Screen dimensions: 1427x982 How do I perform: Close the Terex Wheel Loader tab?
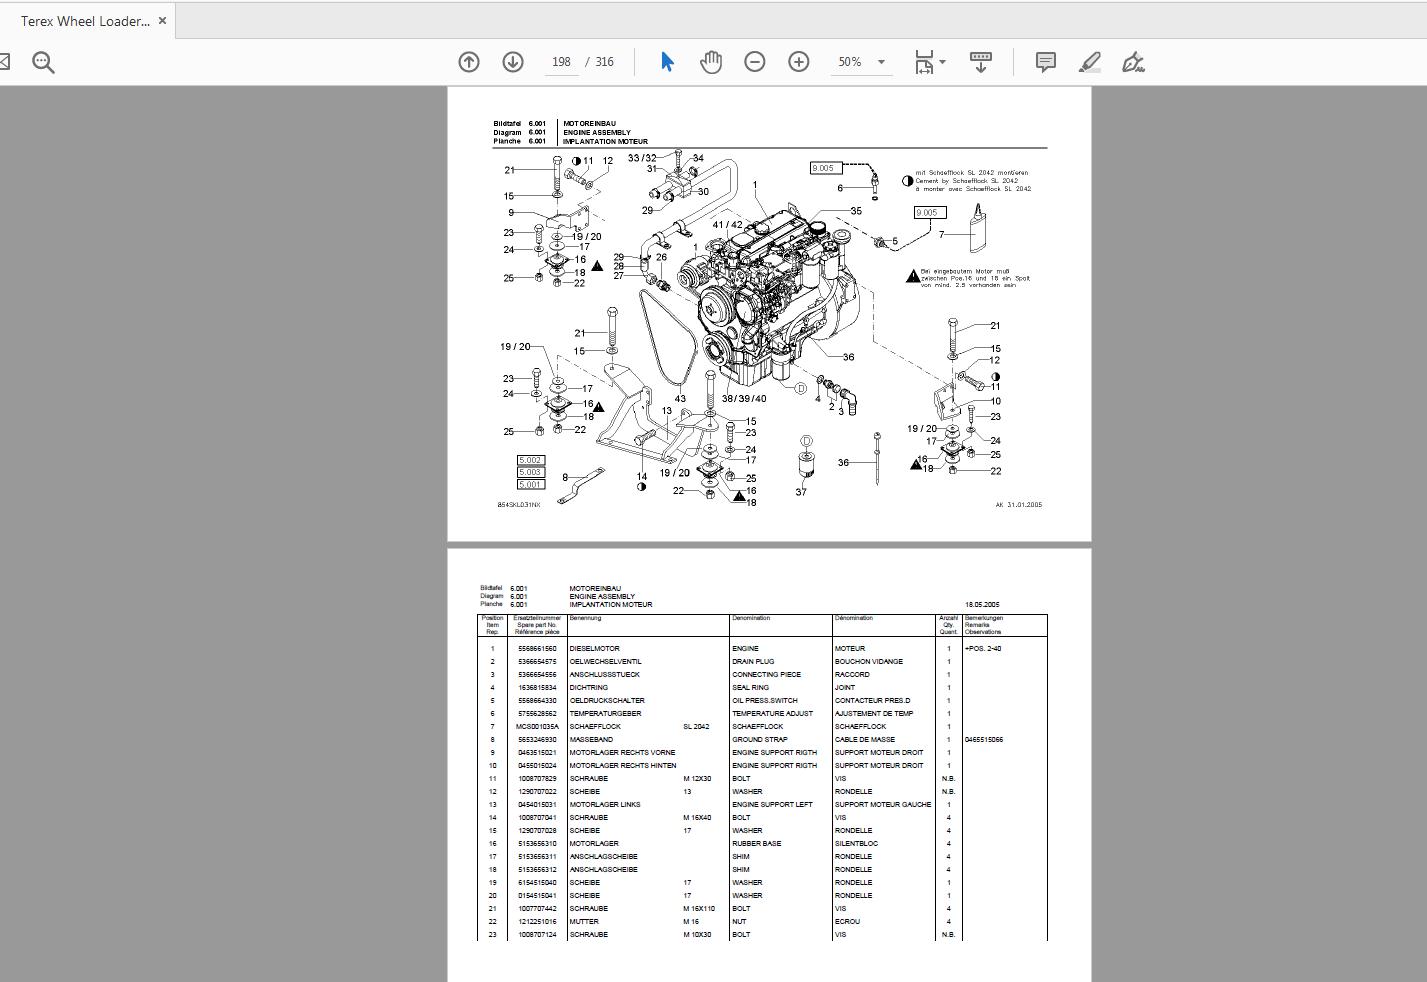click(x=162, y=19)
